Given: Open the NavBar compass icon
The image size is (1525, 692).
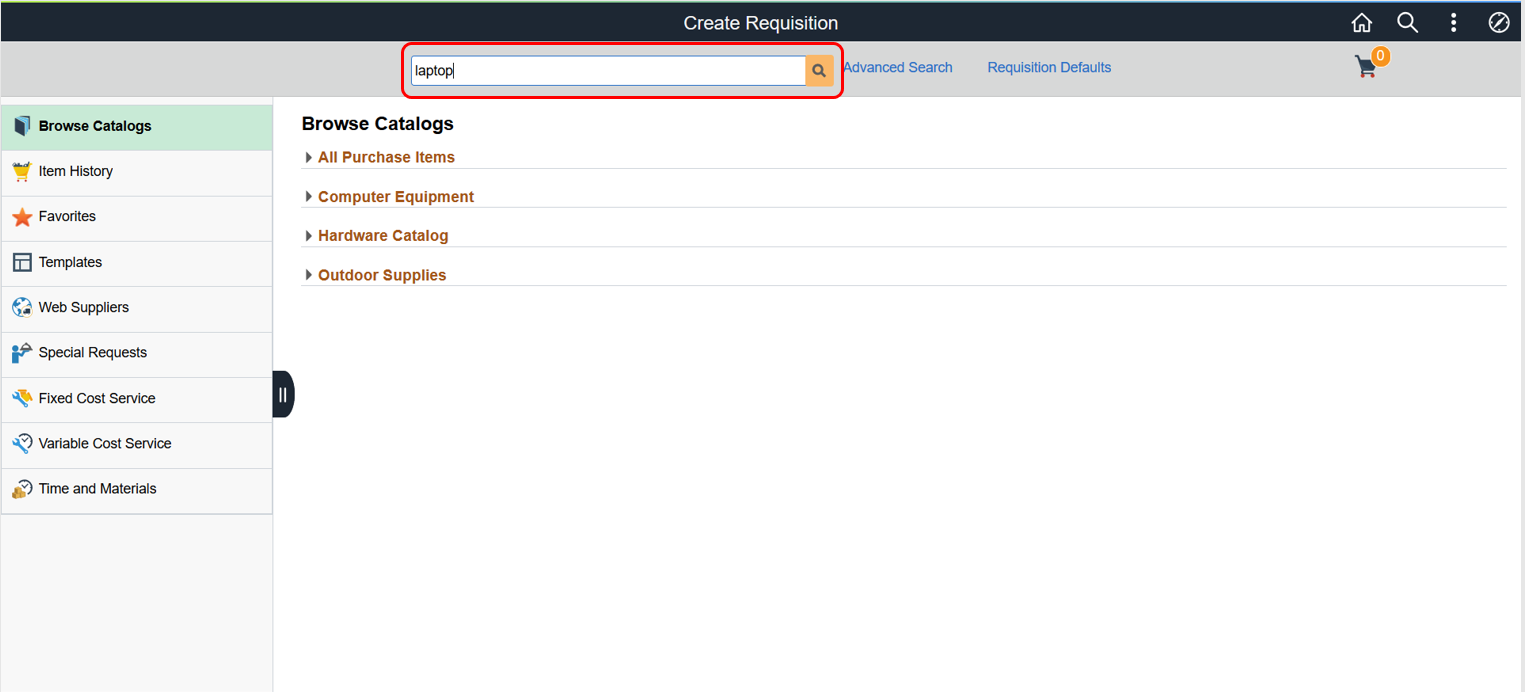Looking at the screenshot, I should (x=1498, y=23).
